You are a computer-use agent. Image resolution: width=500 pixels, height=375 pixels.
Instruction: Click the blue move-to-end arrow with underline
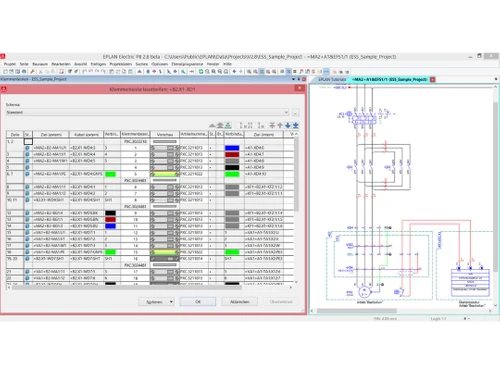(x=295, y=125)
